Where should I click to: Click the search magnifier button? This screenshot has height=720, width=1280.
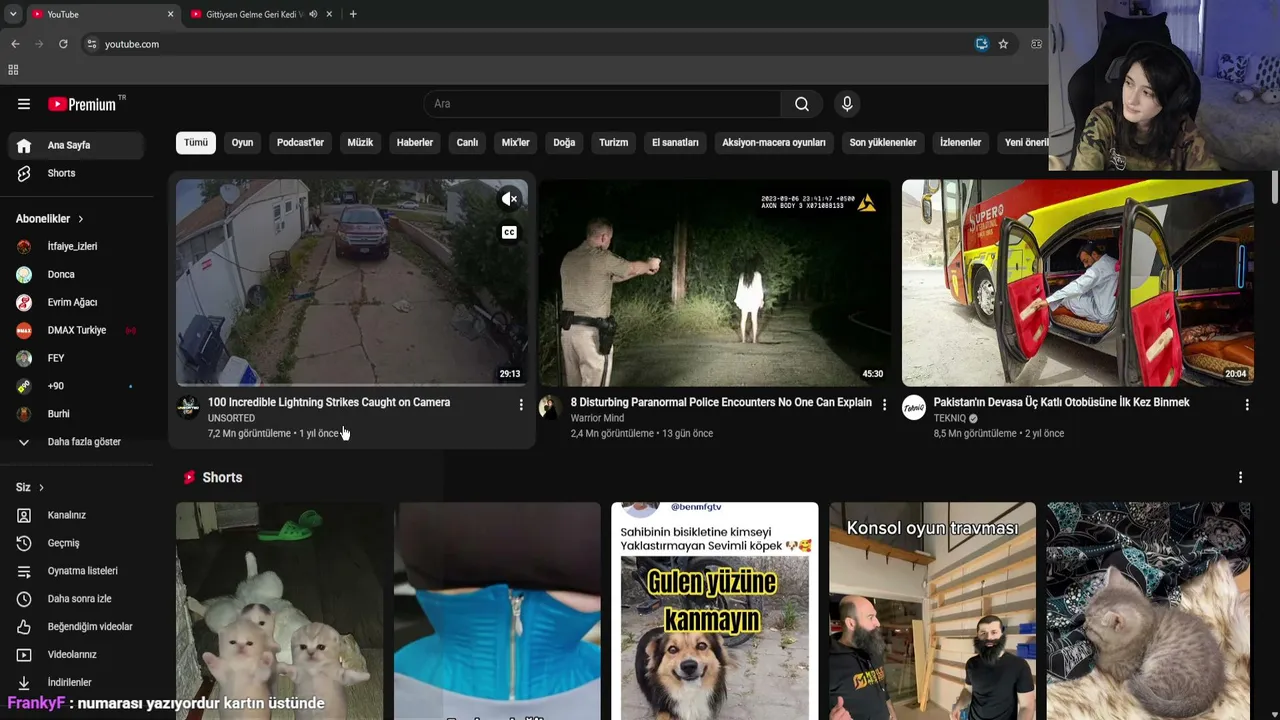pyautogui.click(x=802, y=104)
